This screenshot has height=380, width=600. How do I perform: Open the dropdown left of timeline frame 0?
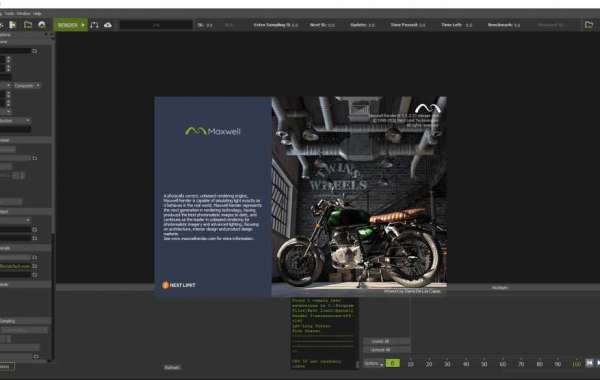click(x=374, y=364)
